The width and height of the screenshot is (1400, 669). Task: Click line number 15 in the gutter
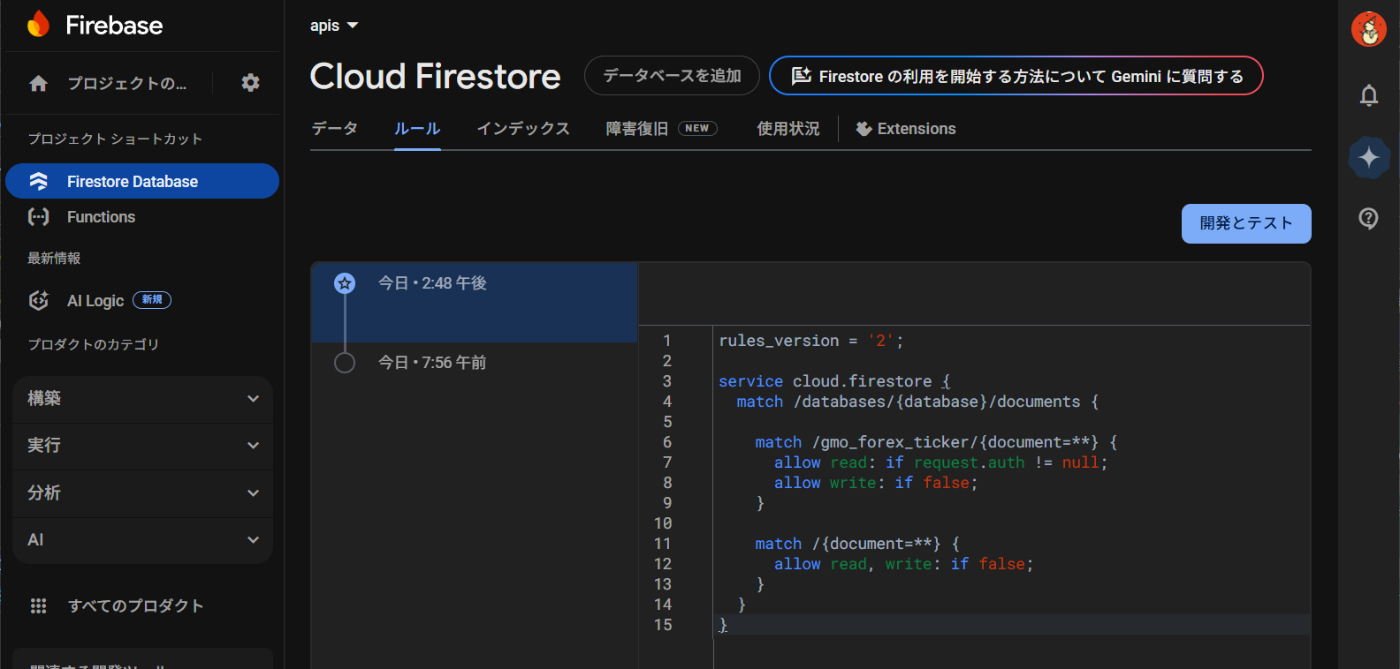coord(662,625)
